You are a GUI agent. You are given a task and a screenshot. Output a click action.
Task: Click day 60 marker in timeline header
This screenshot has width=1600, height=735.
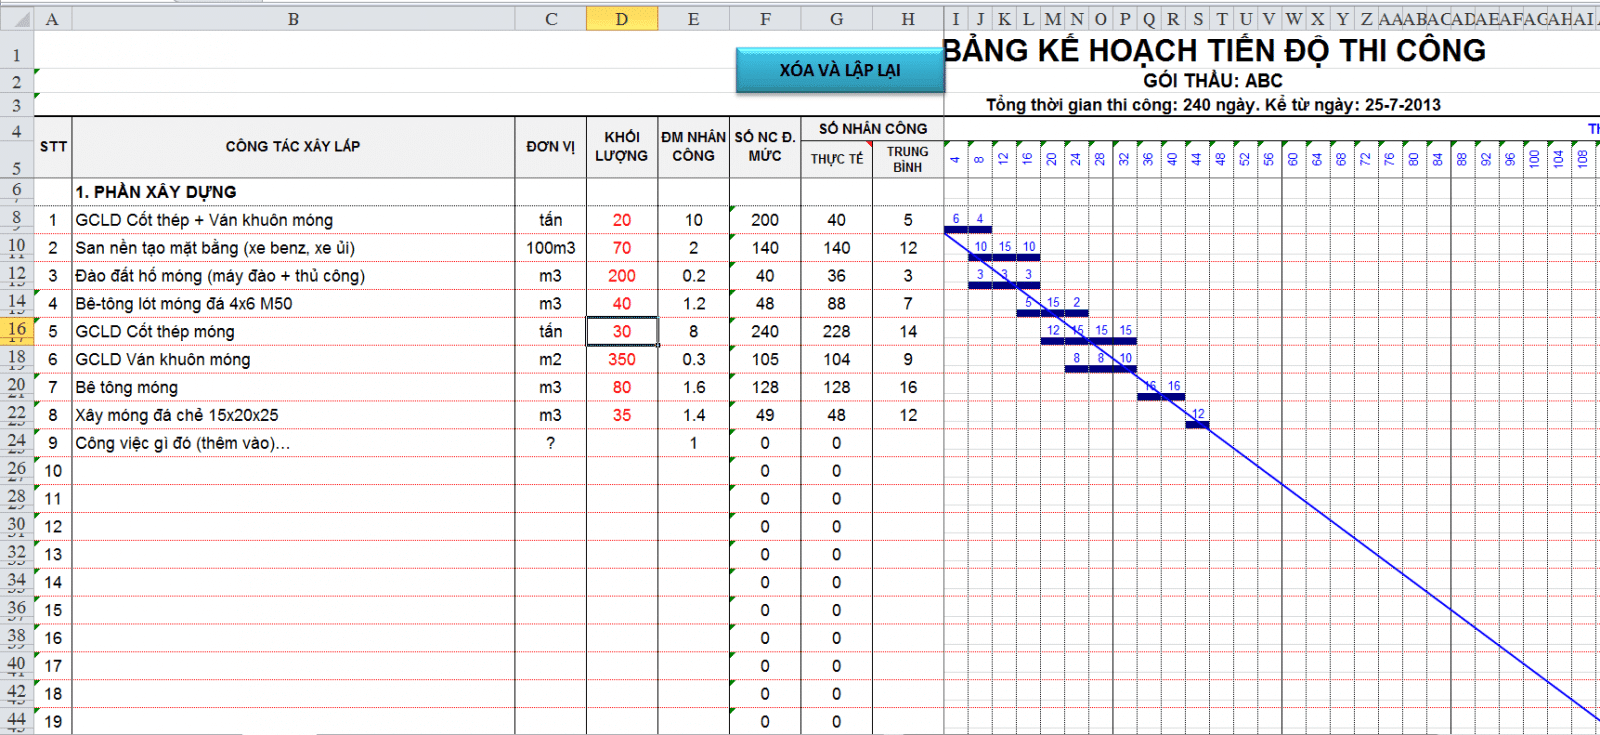click(1292, 159)
